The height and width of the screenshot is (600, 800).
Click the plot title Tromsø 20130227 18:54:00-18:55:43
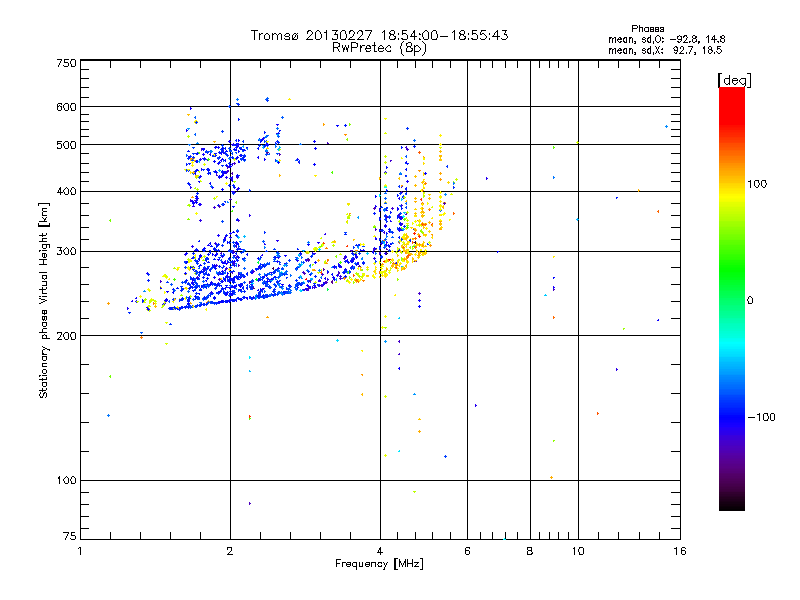[x=379, y=35]
